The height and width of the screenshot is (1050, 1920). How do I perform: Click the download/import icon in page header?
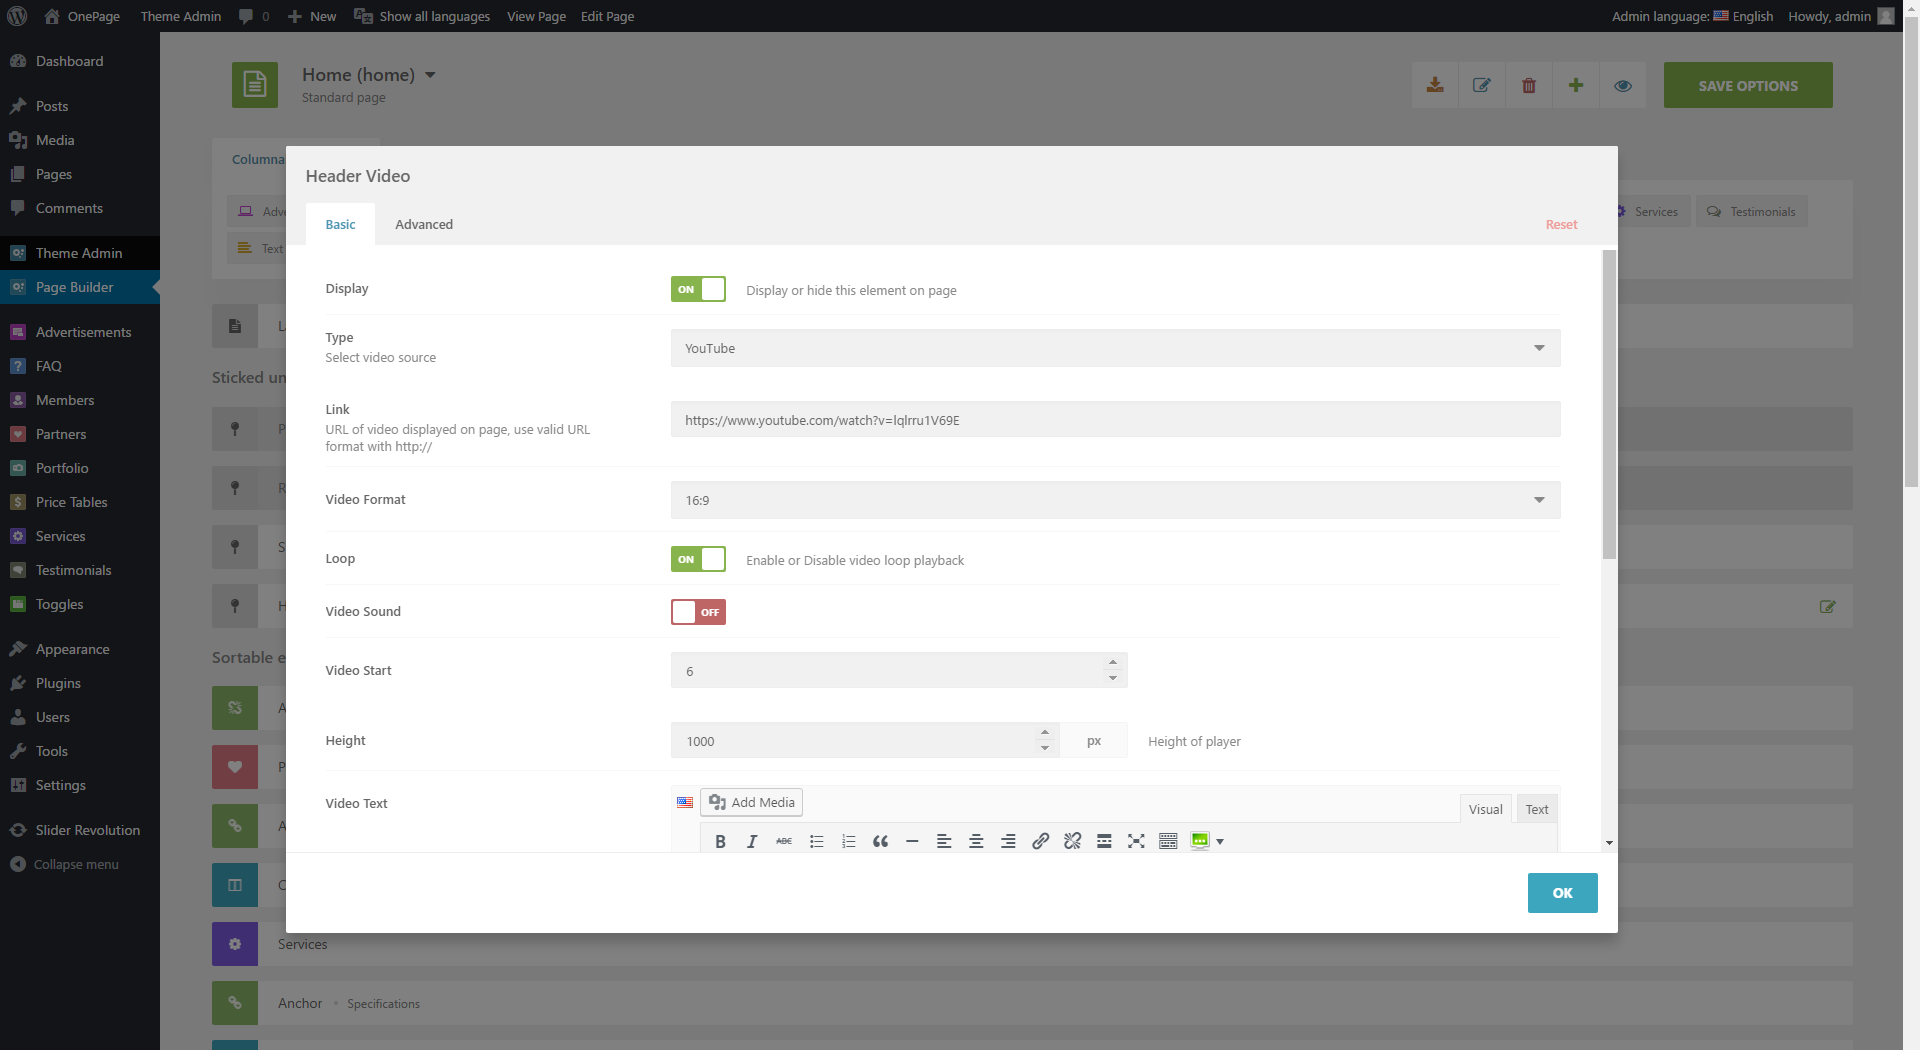click(x=1435, y=85)
